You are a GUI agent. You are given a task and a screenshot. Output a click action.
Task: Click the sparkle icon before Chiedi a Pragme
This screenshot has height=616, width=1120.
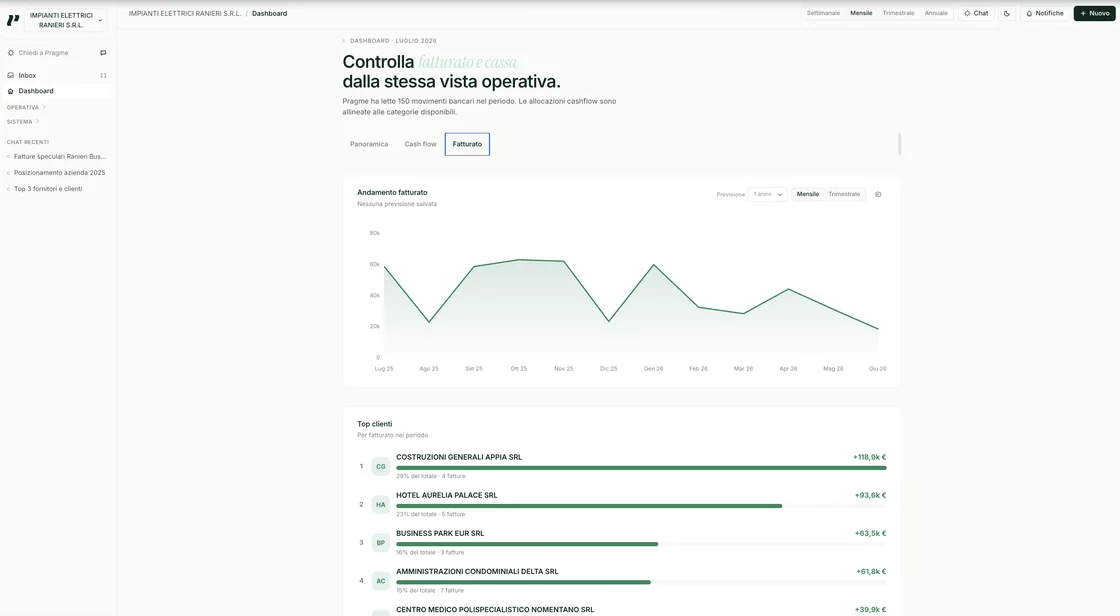coord(11,53)
